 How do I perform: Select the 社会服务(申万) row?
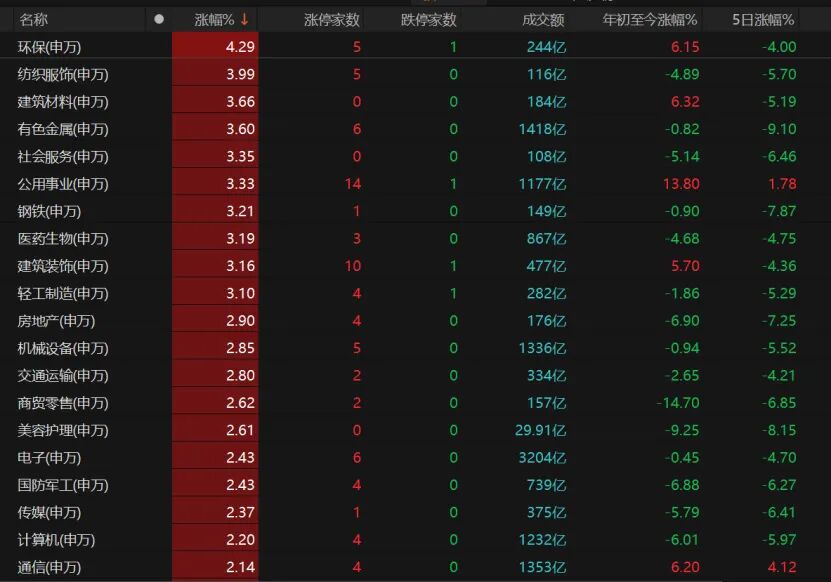point(416,156)
